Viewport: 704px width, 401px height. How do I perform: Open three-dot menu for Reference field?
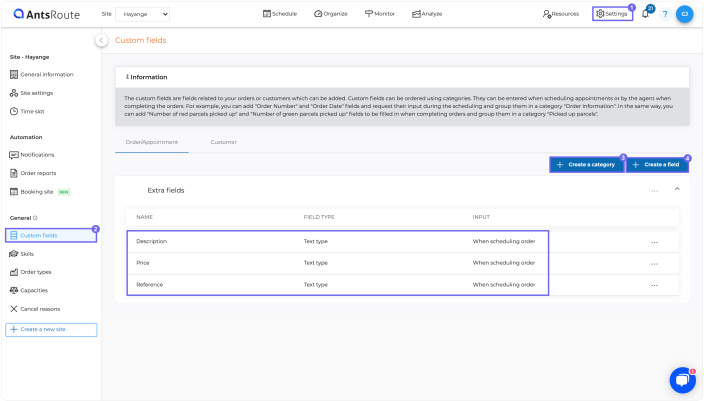[654, 285]
